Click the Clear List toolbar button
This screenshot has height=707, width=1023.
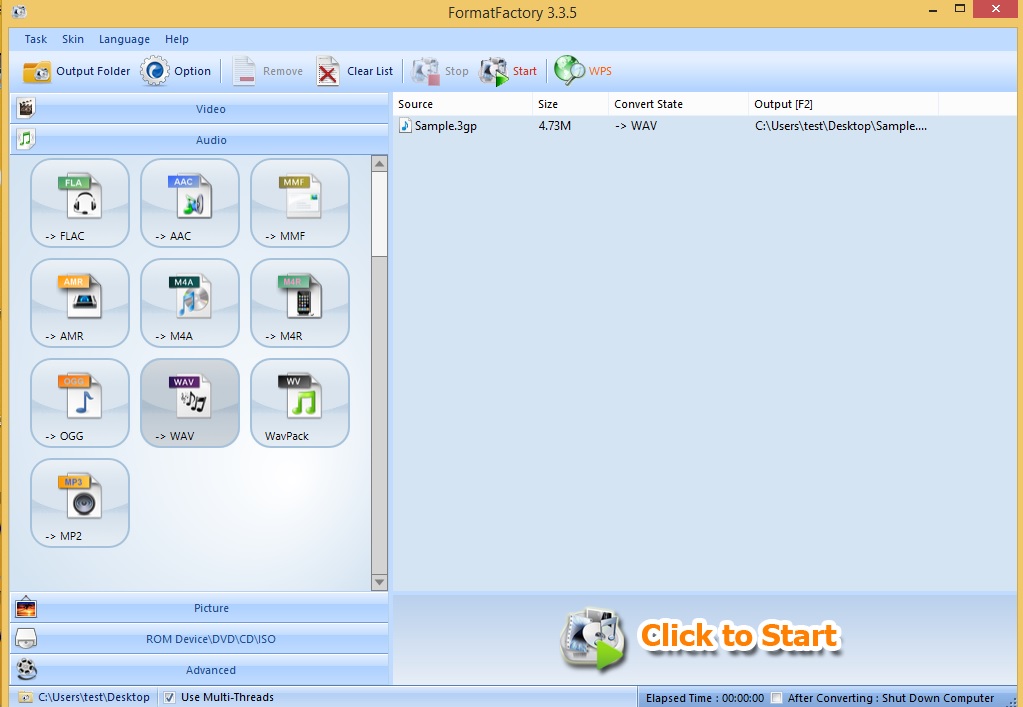355,71
